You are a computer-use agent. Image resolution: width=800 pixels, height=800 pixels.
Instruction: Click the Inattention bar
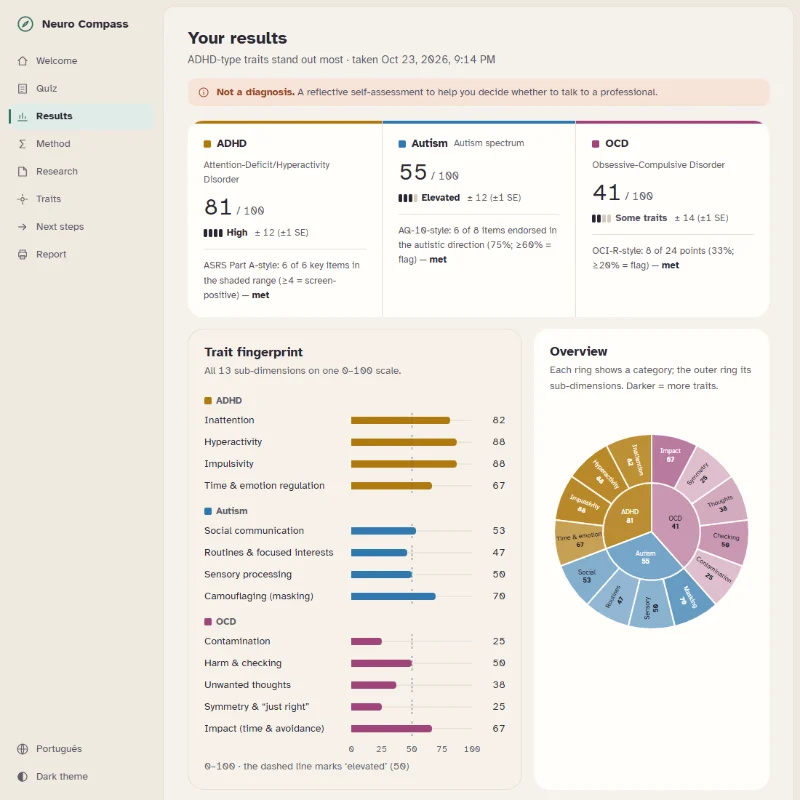tap(401, 420)
